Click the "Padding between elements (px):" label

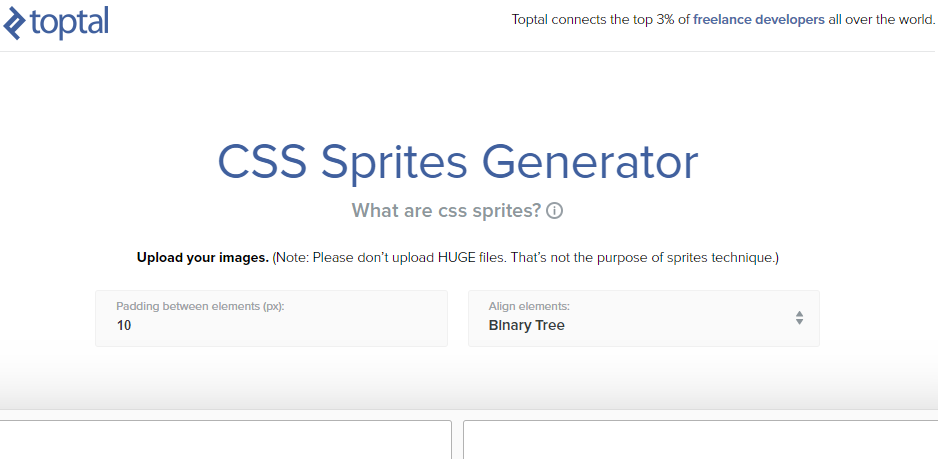[x=200, y=306]
